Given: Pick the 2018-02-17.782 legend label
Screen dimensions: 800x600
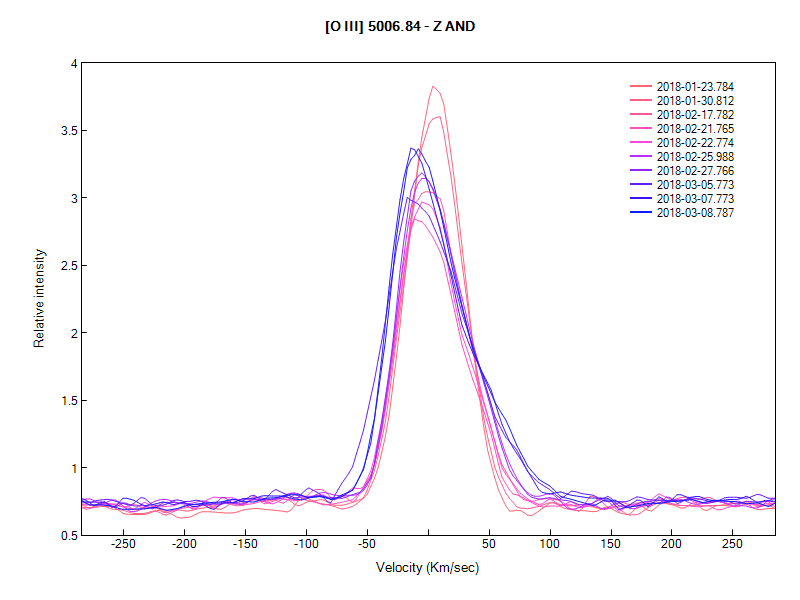Looking at the screenshot, I should point(695,115).
